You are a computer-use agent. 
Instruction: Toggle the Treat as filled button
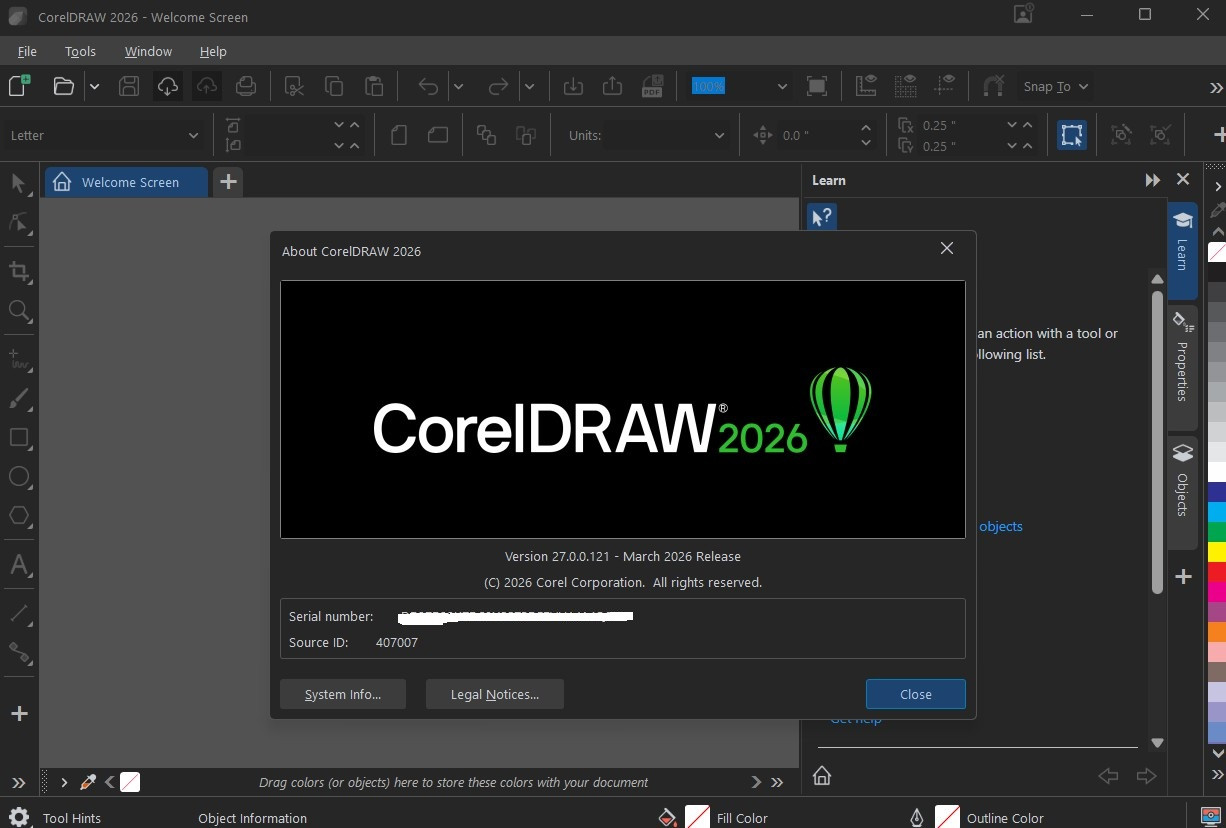(x=1072, y=135)
